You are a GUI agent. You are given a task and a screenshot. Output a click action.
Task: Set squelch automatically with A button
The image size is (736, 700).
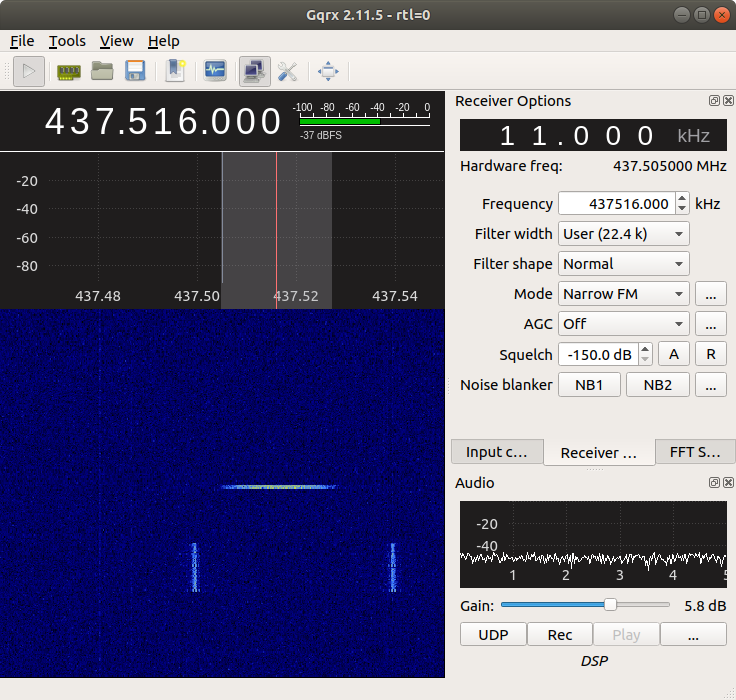tap(674, 354)
